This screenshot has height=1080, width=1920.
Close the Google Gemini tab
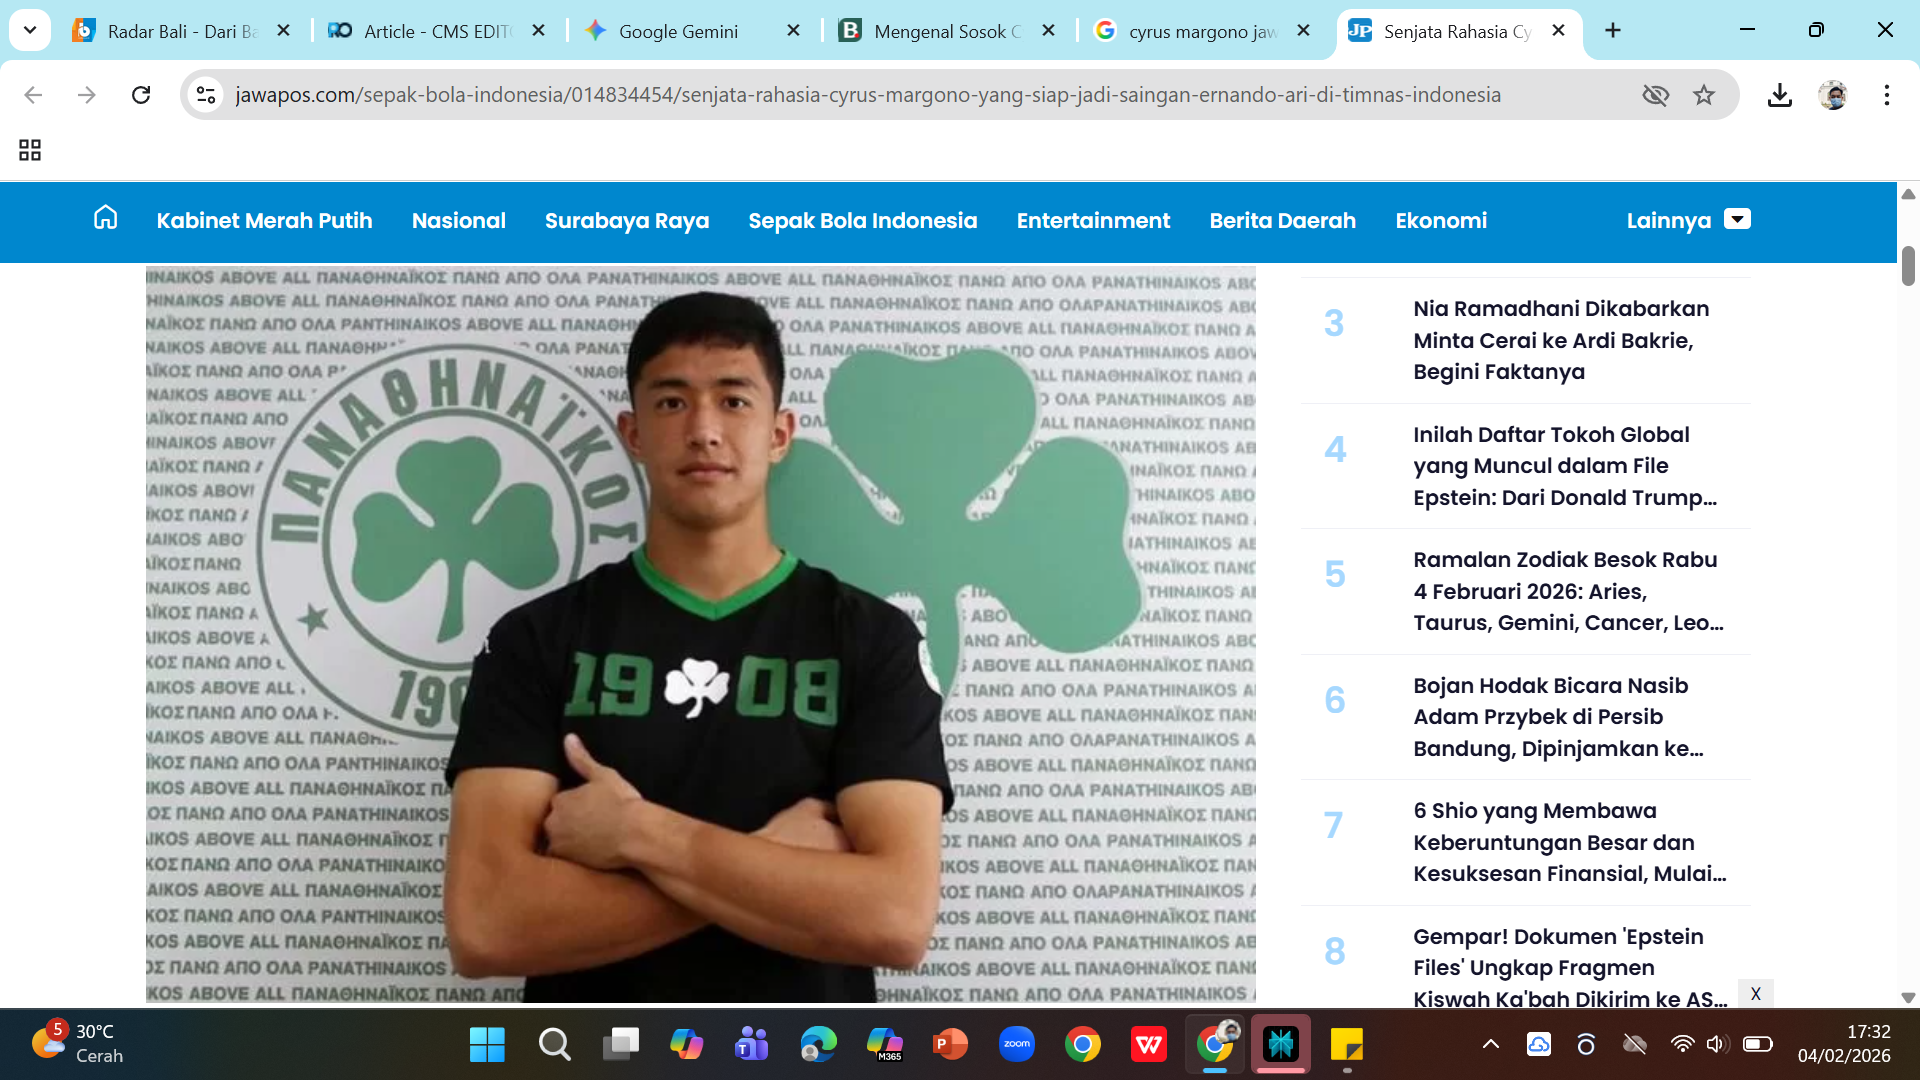(x=793, y=31)
